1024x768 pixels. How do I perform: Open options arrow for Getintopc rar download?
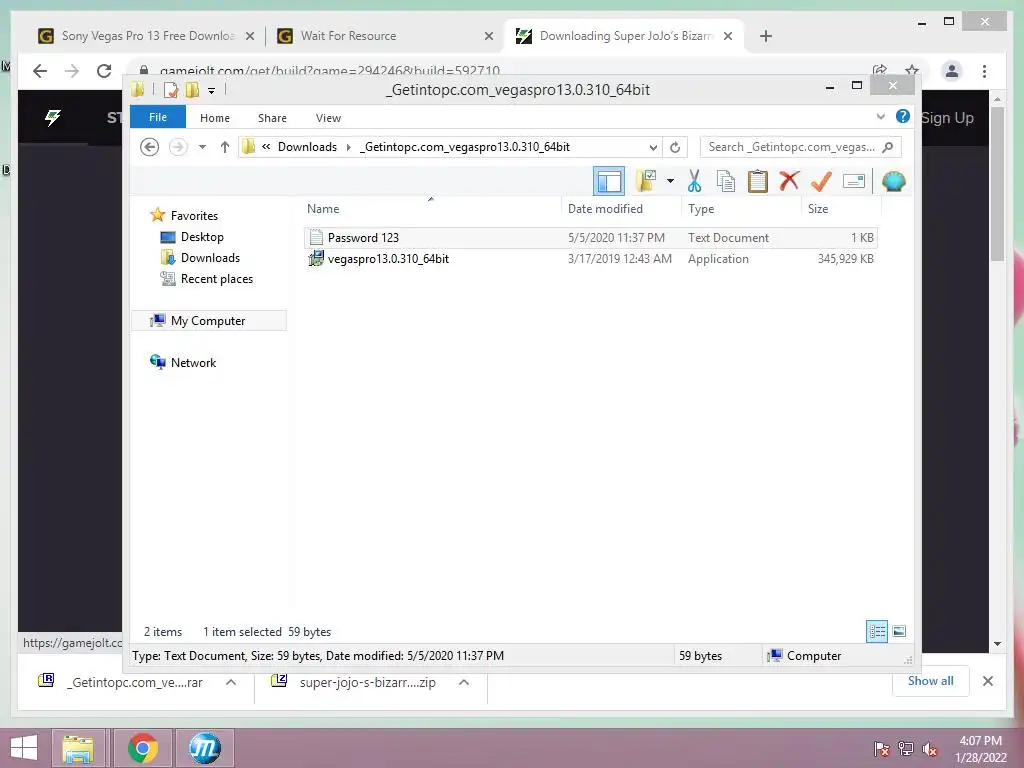231,682
